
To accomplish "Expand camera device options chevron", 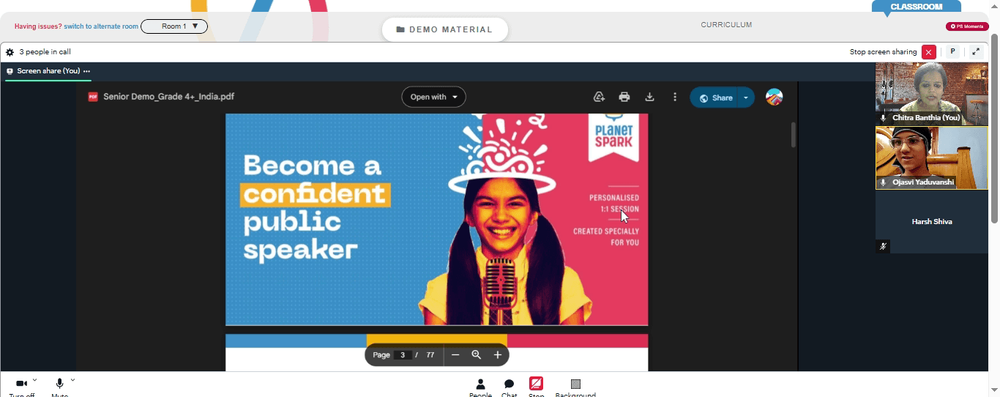I will pos(34,380).
